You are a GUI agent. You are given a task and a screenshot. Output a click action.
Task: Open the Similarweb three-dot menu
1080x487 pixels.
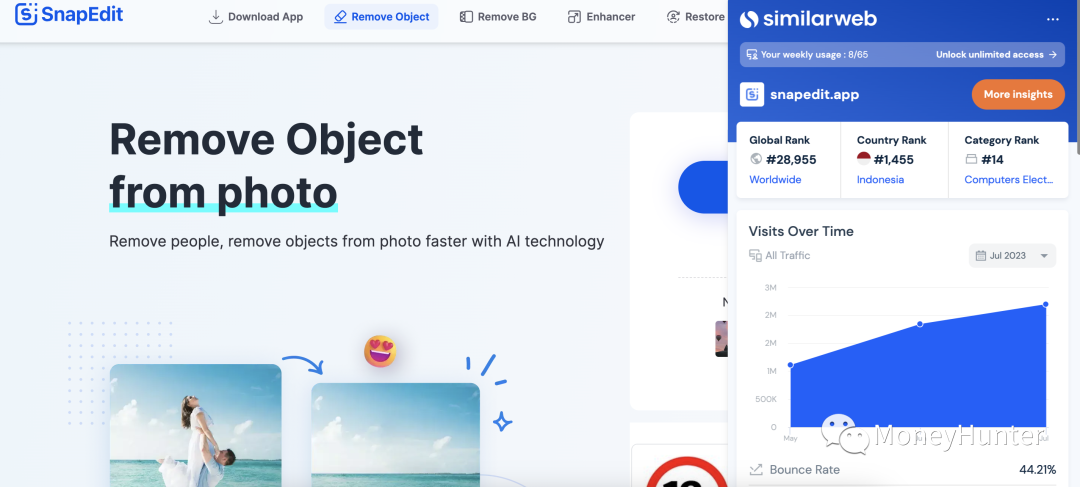click(x=1052, y=19)
